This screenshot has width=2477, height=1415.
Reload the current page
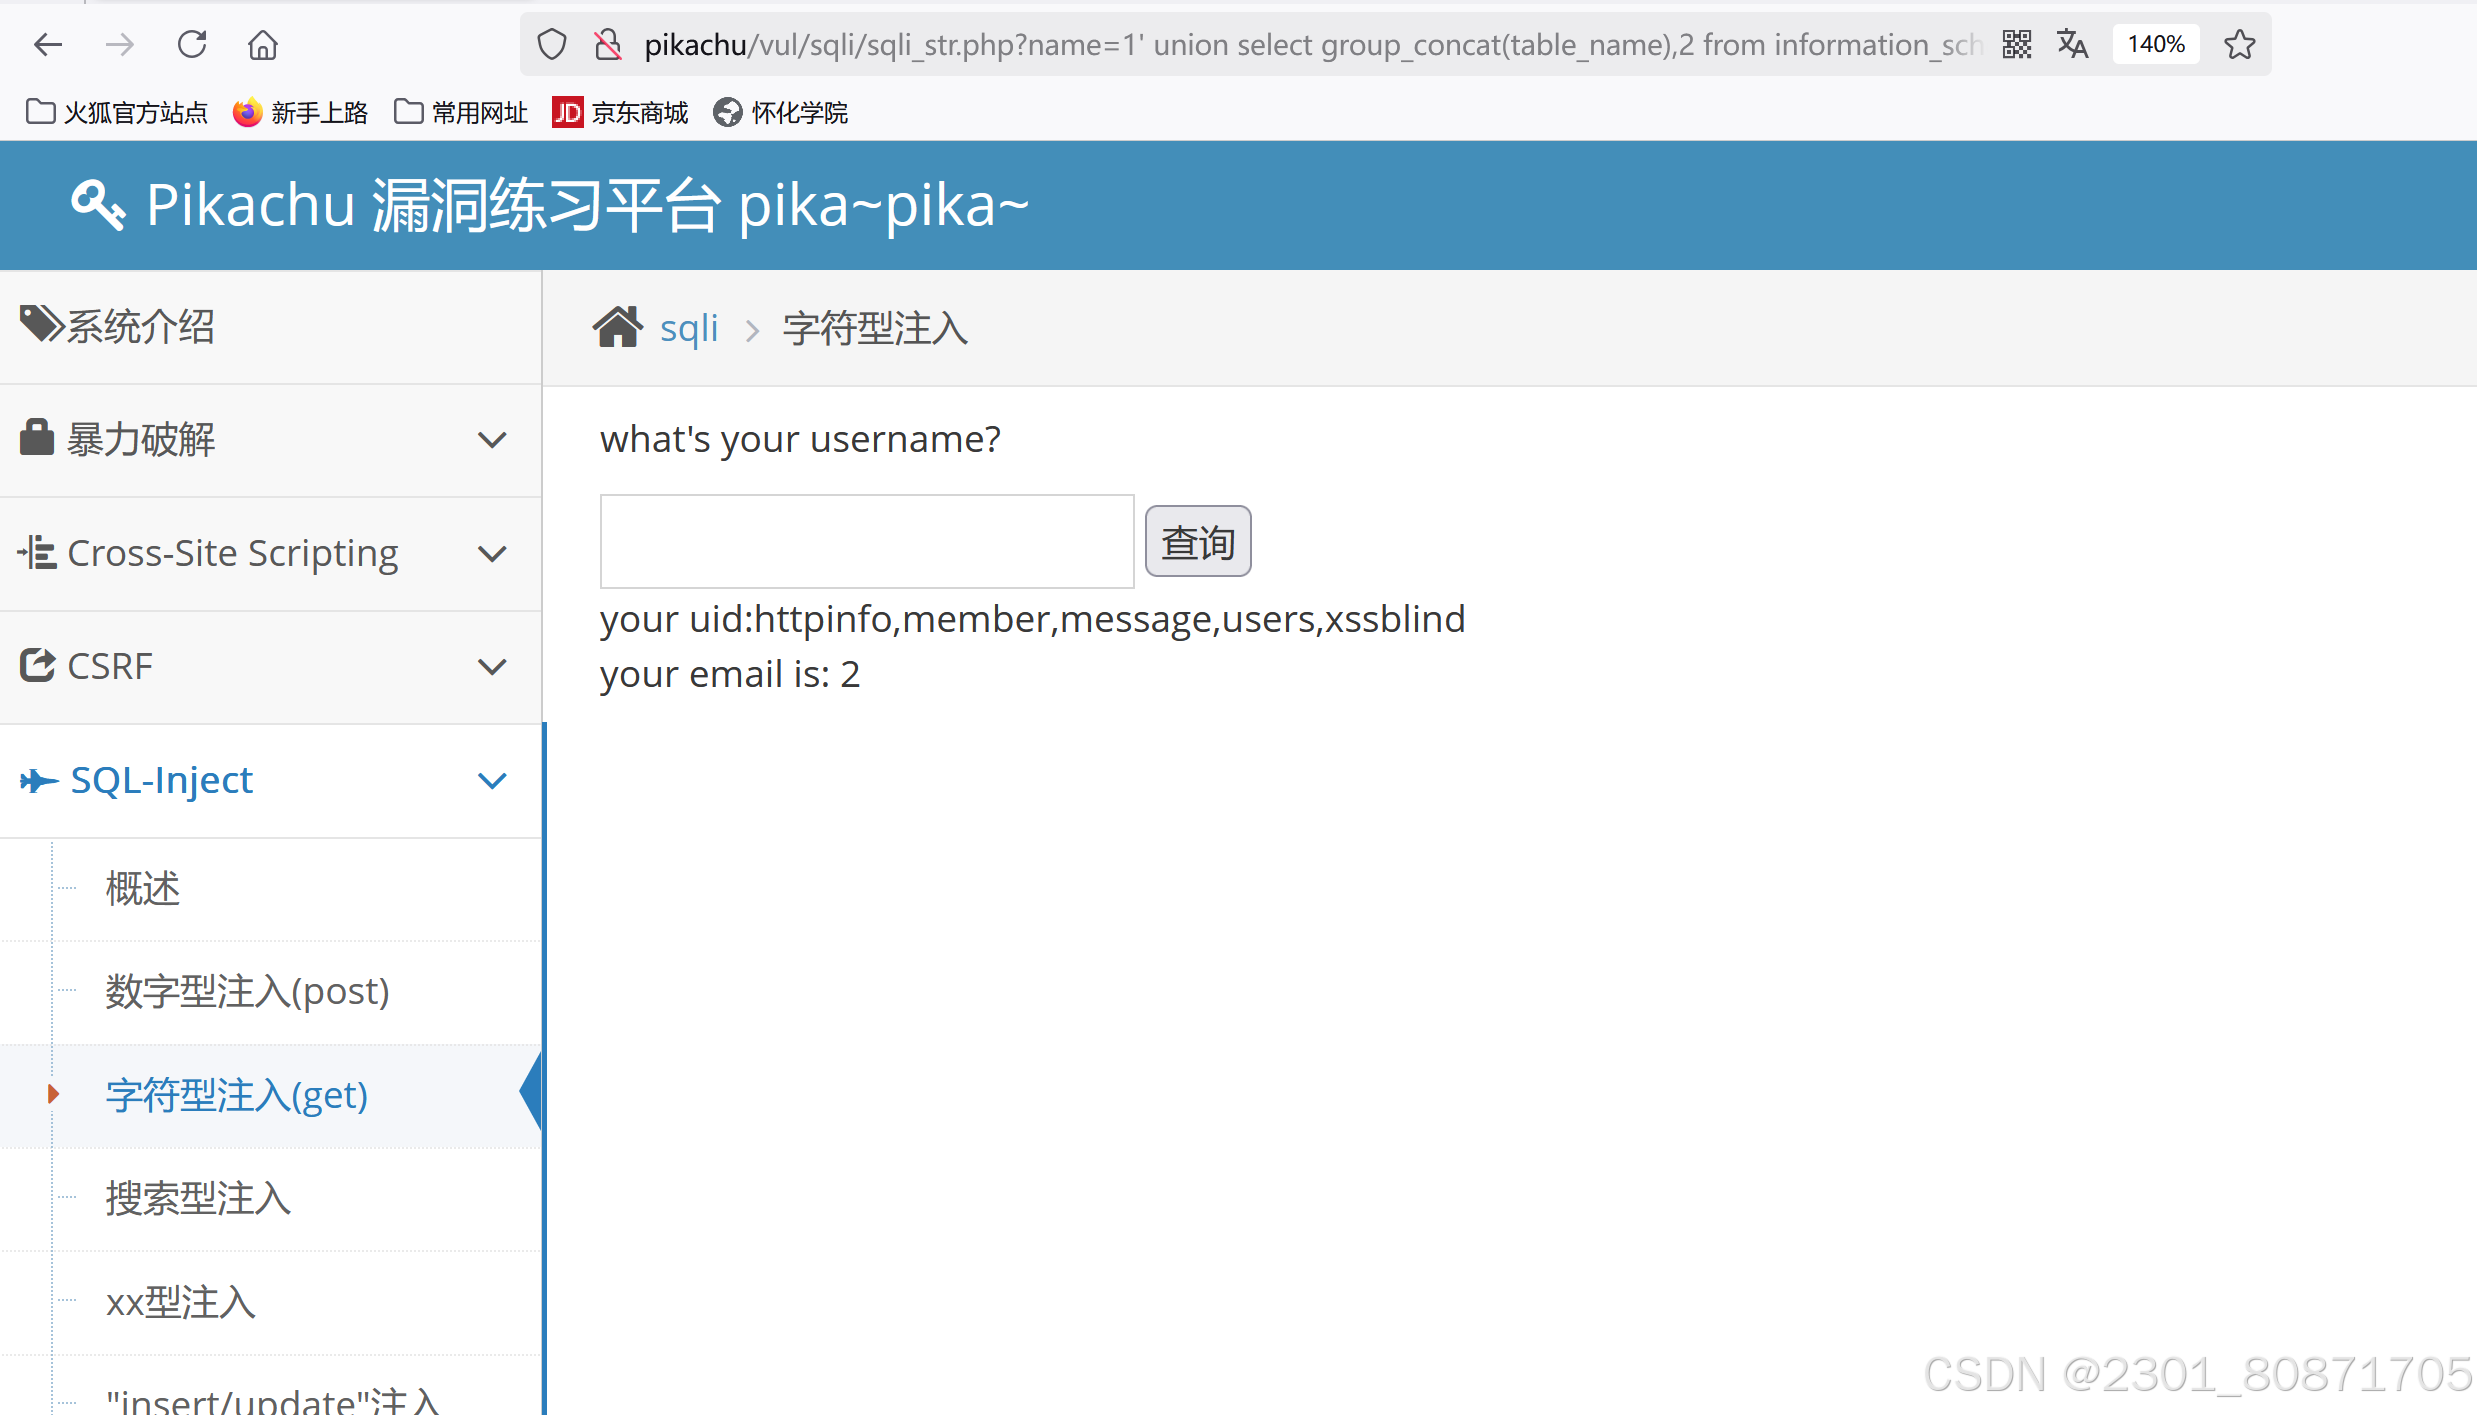pos(191,44)
